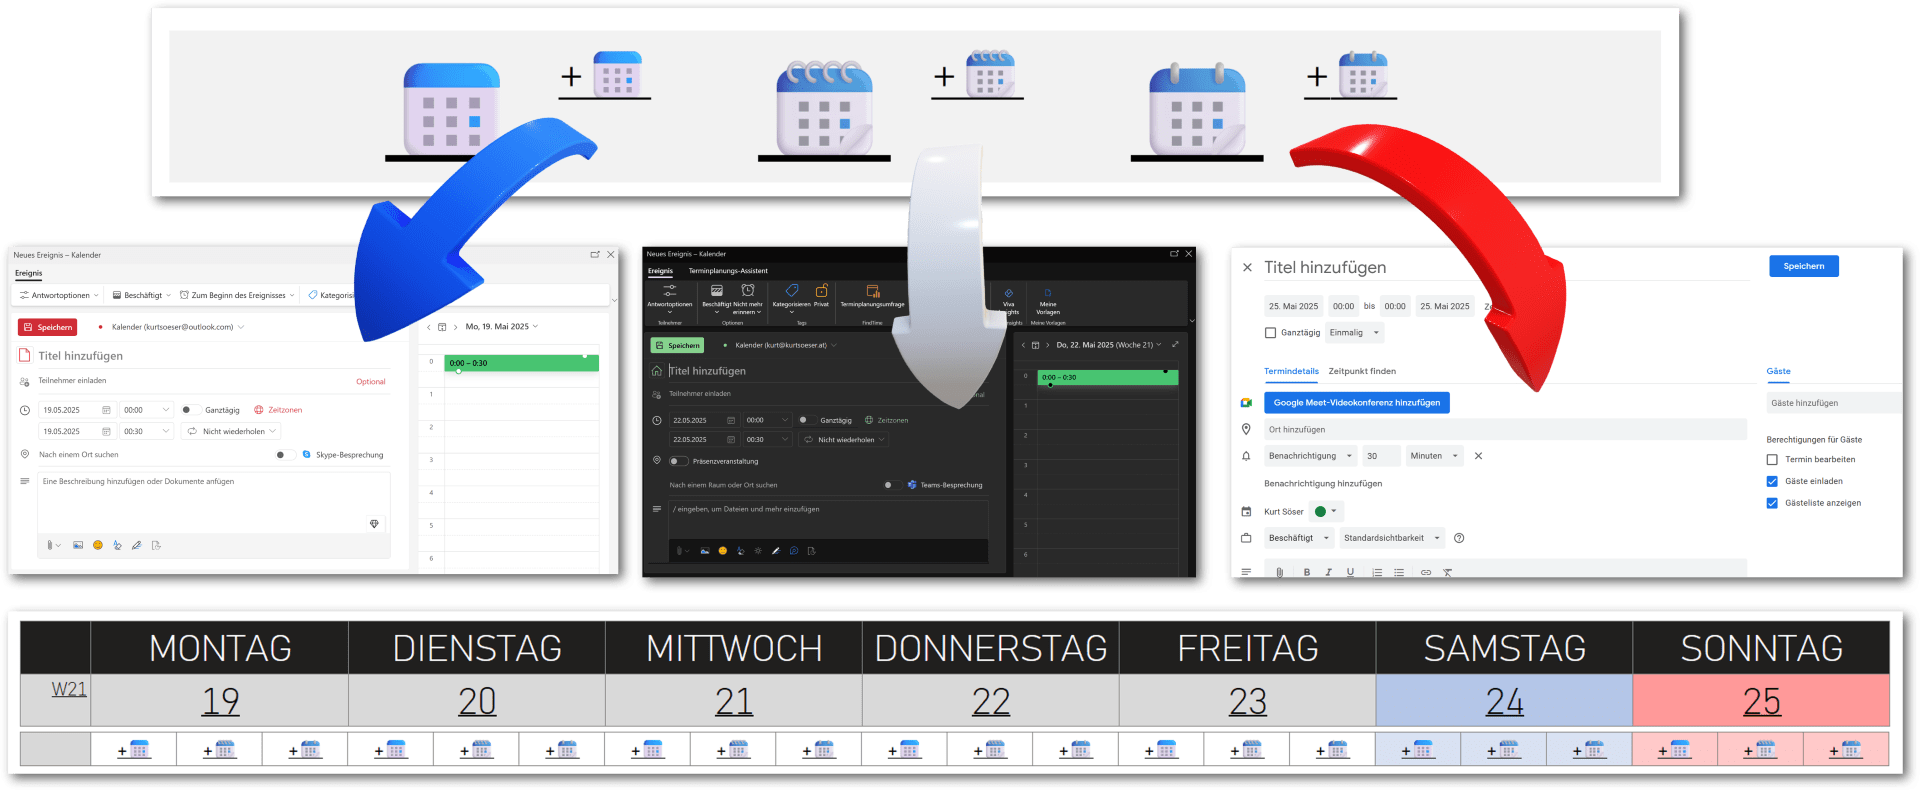Click the Ort hinzufügen field in Google Calendar
Viewport: 1920px width, 791px height.
click(x=1505, y=430)
